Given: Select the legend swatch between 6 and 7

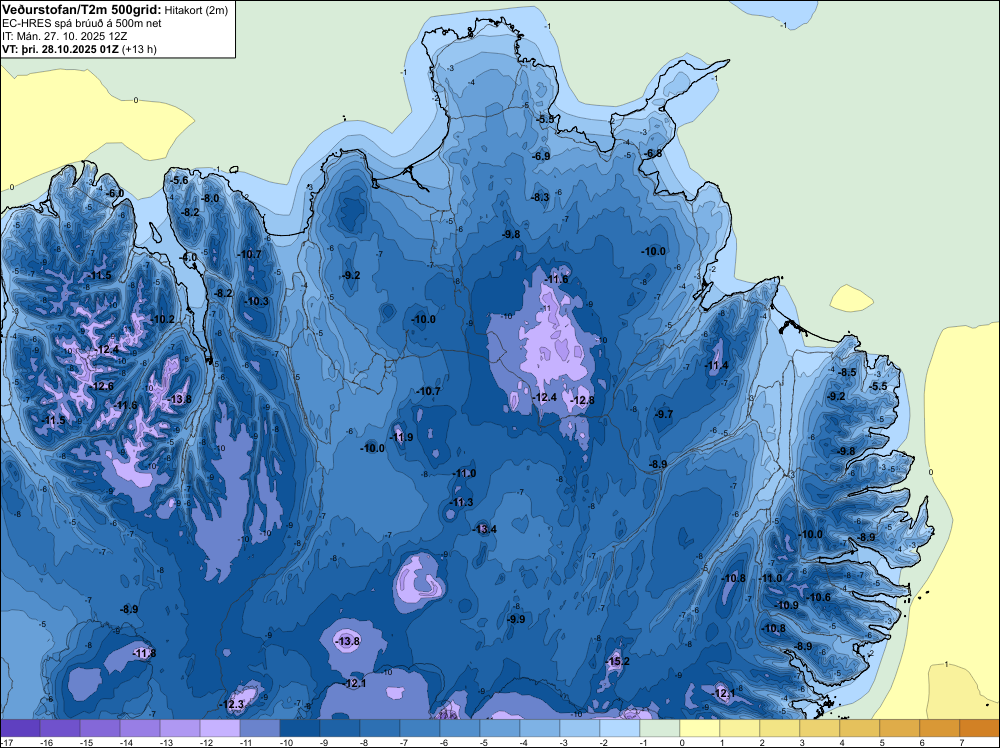Looking at the screenshot, I should [x=939, y=728].
